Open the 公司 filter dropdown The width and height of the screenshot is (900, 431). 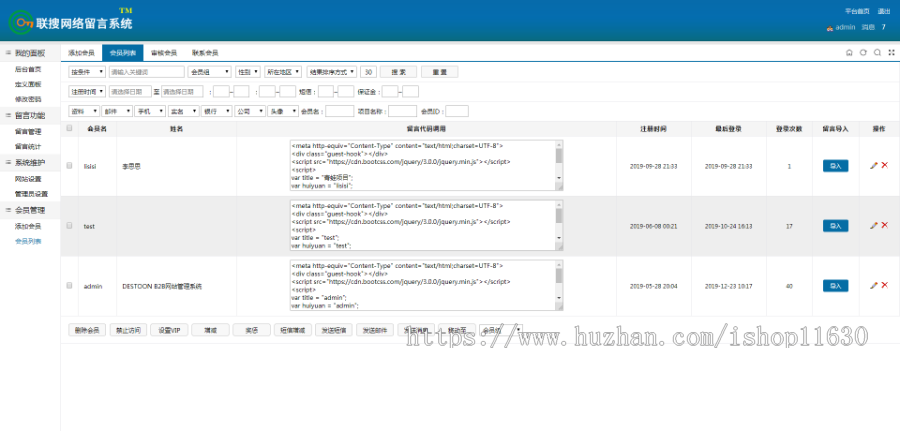(250, 111)
